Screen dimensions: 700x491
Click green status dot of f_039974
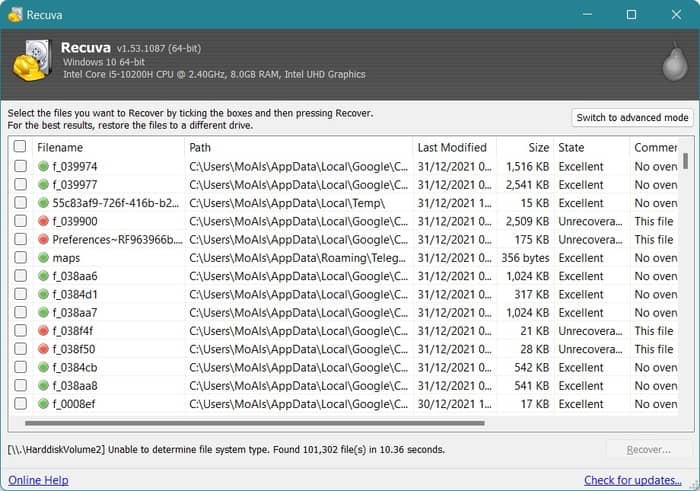pyautogui.click(x=43, y=166)
